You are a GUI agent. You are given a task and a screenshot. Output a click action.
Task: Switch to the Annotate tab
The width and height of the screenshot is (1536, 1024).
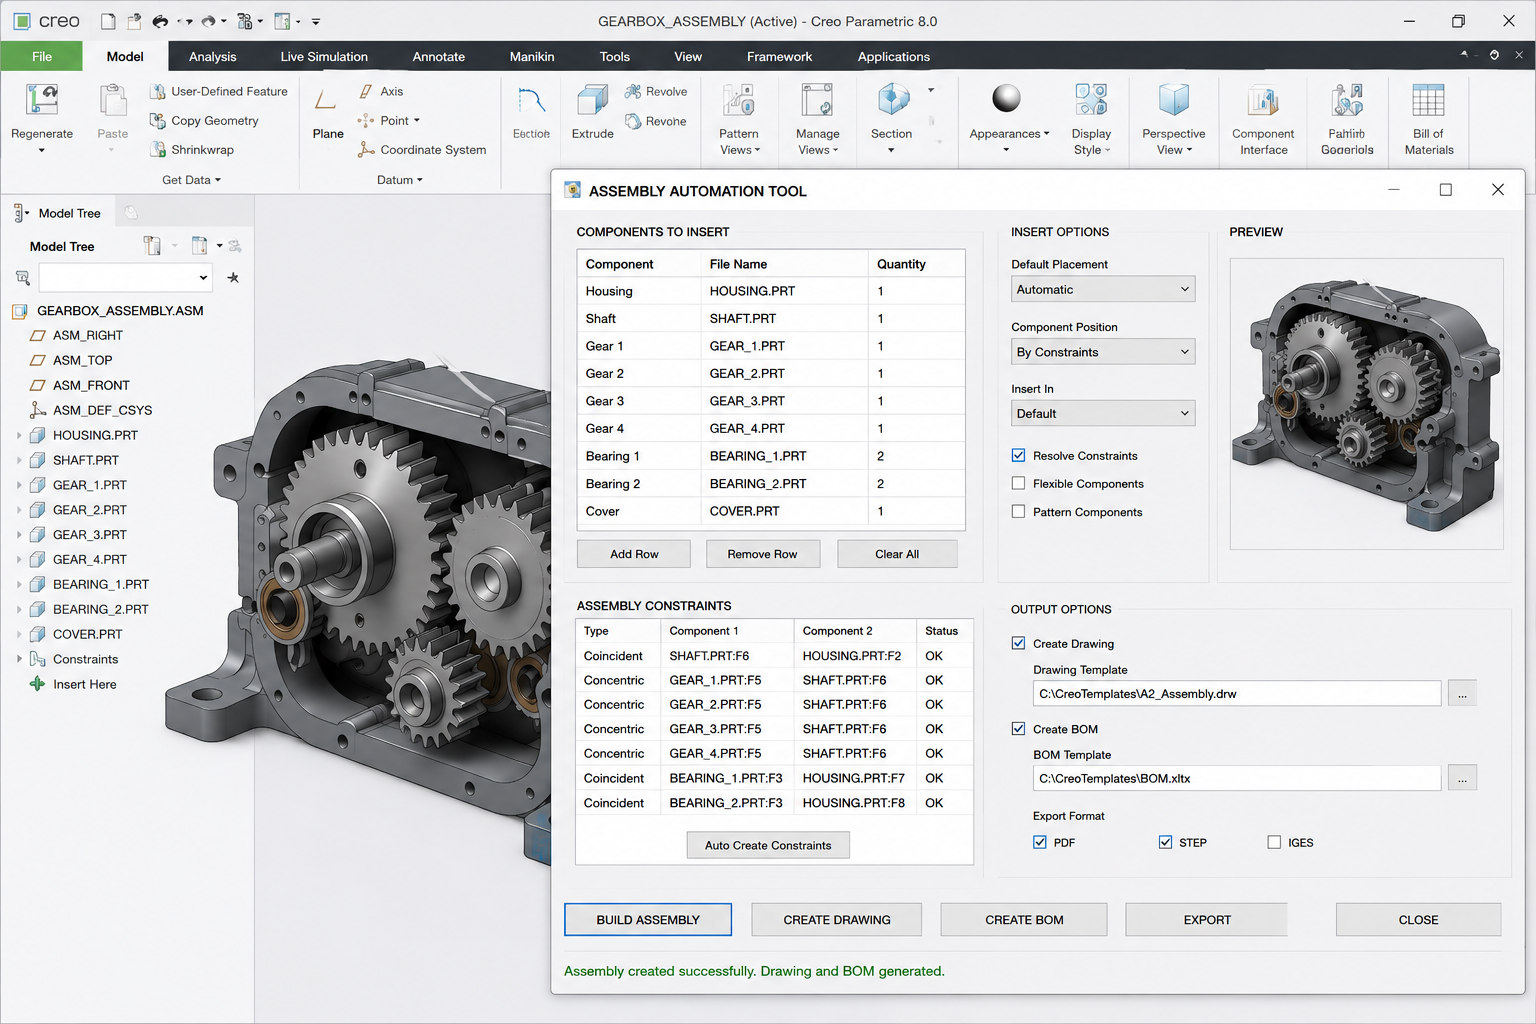(x=438, y=56)
